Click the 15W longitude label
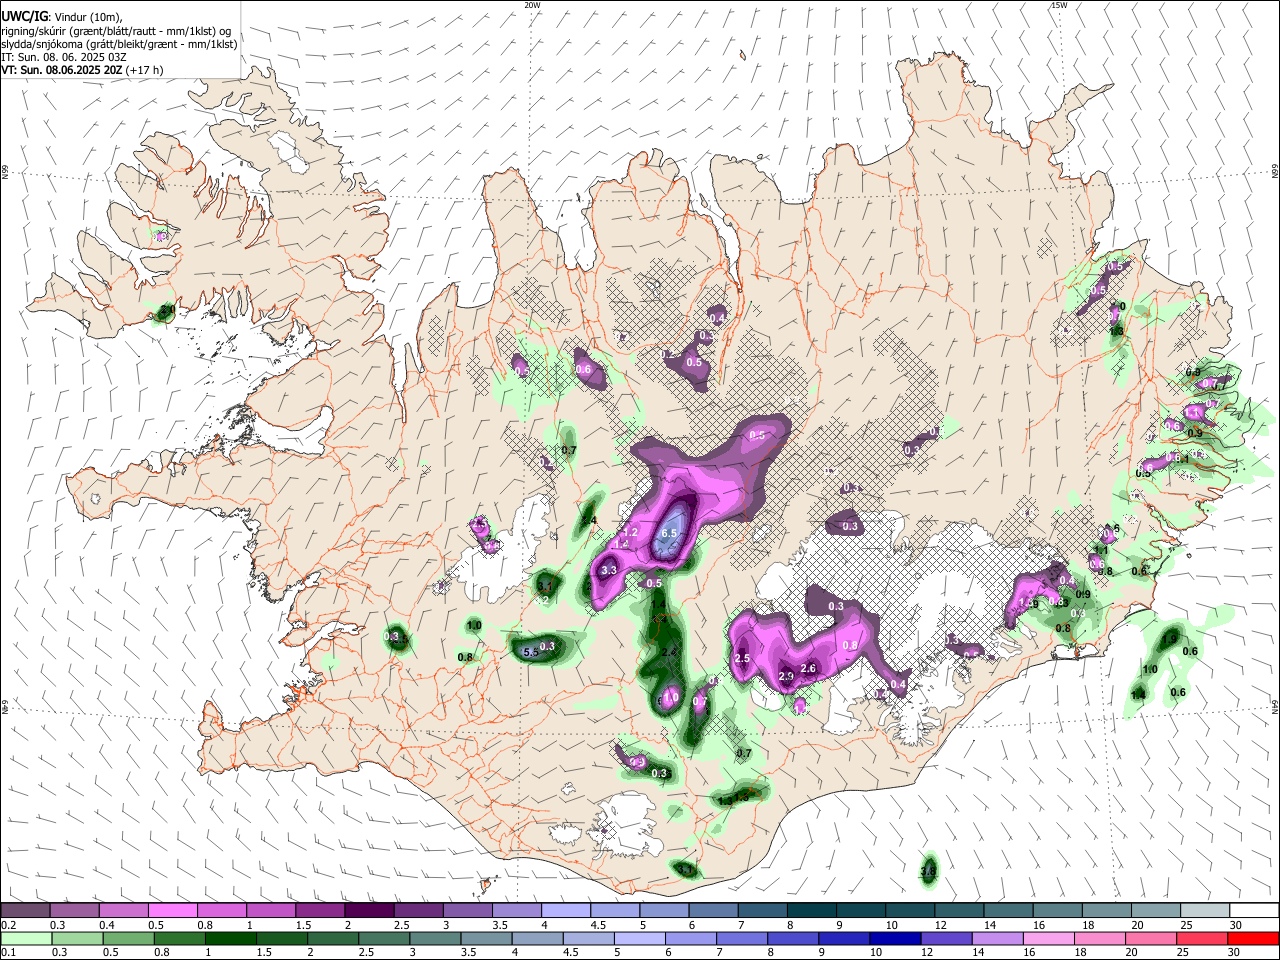 [1059, 5]
